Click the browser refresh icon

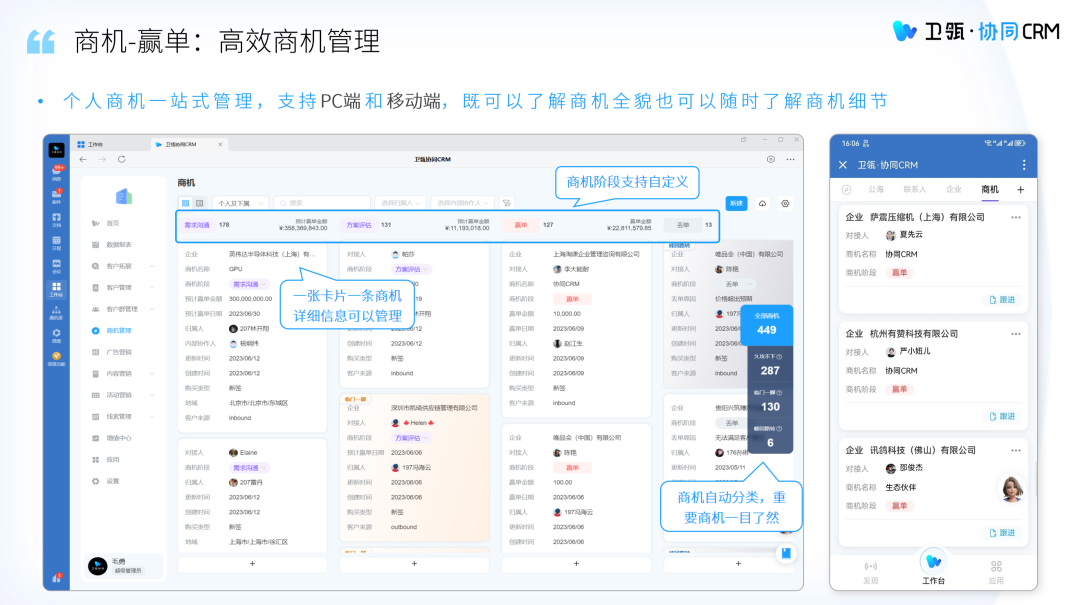pos(121,159)
